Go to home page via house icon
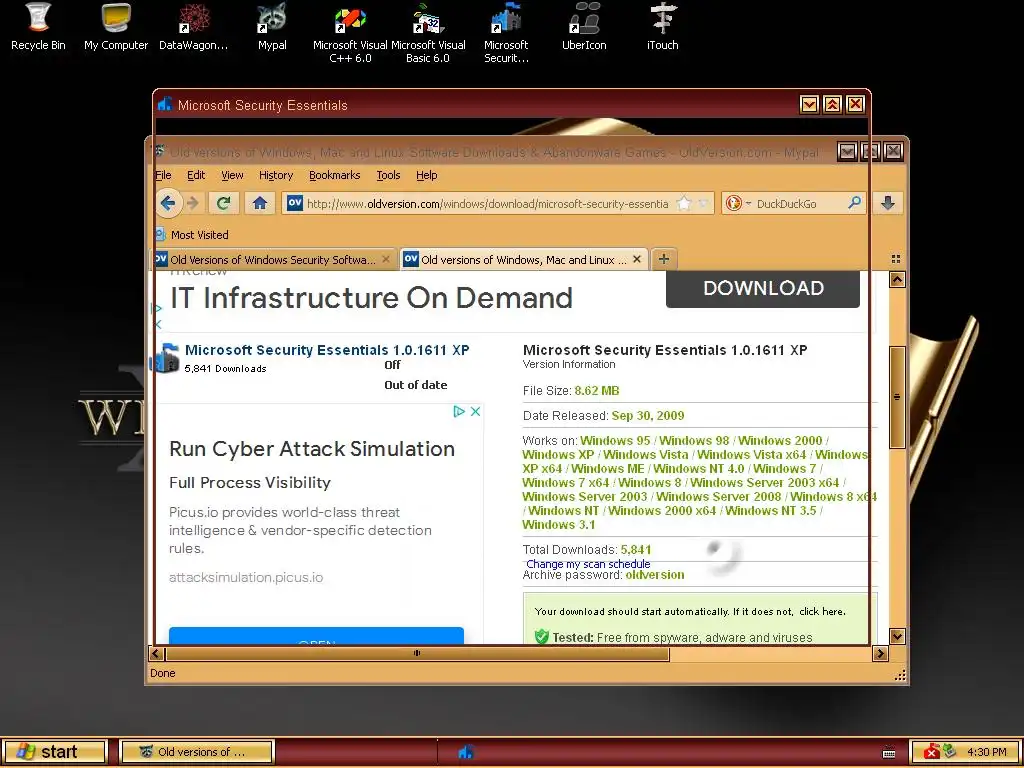 tap(260, 203)
